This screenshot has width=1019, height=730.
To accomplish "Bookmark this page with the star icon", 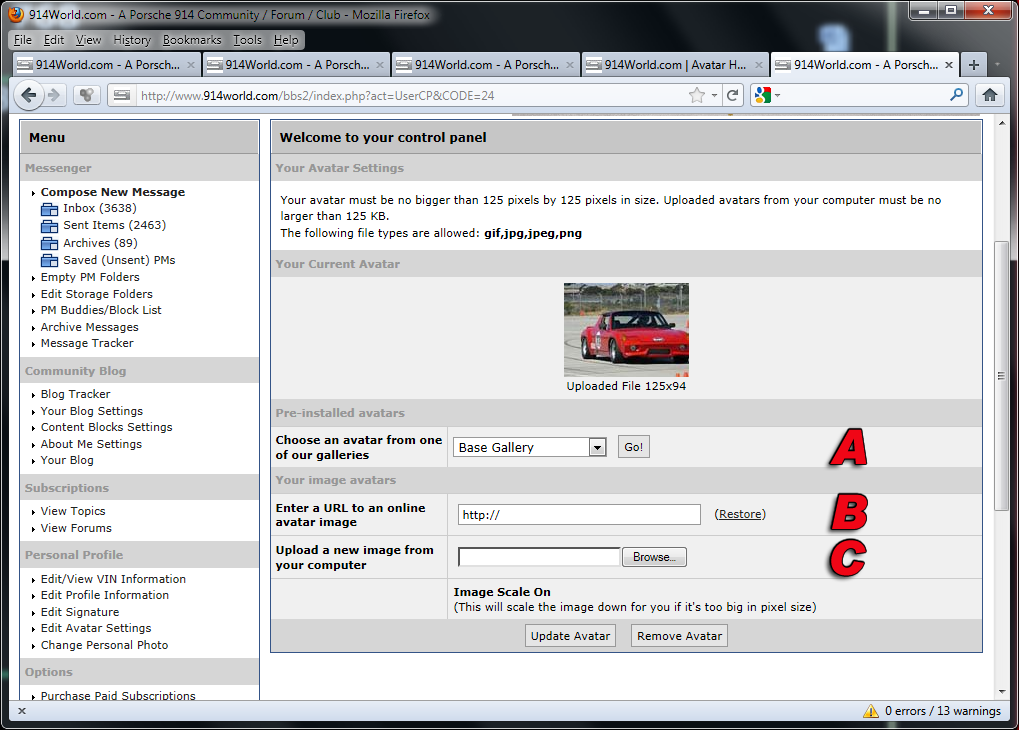I will coord(697,96).
